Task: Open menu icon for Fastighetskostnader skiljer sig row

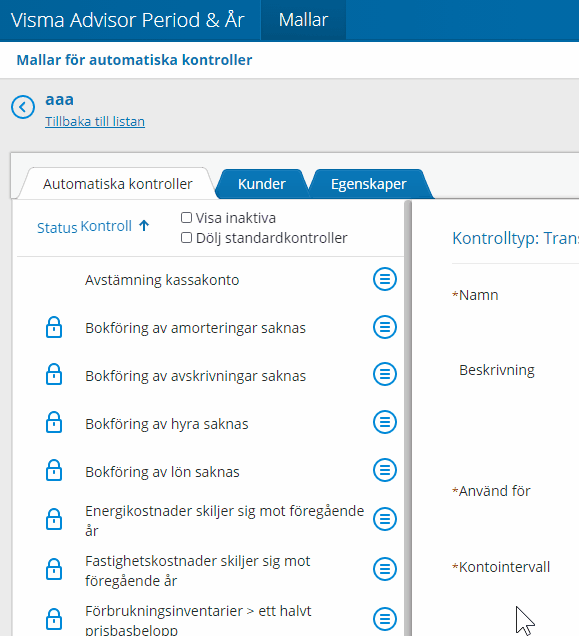Action: pos(385,569)
